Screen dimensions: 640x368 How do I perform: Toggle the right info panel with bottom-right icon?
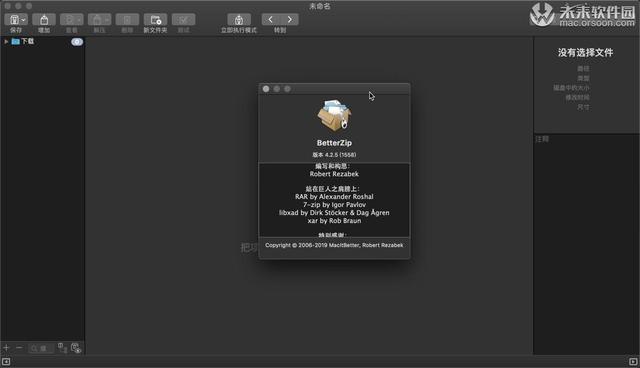pyautogui.click(x=633, y=361)
